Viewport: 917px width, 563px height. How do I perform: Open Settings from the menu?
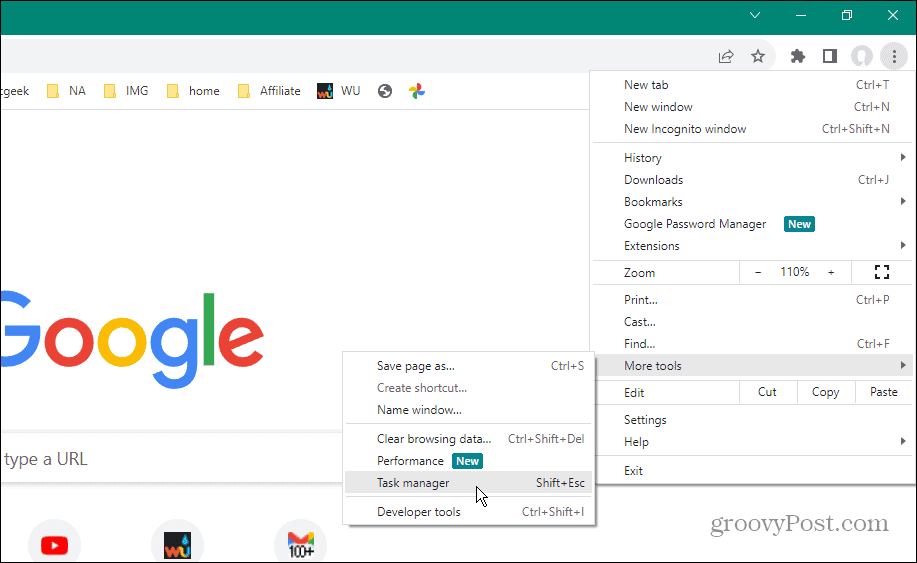point(752,420)
